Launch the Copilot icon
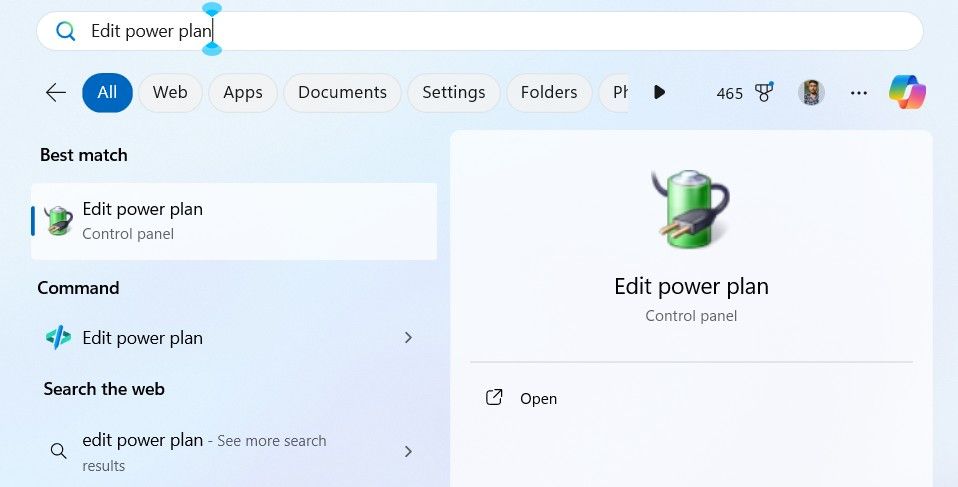This screenshot has width=958, height=487. [907, 92]
